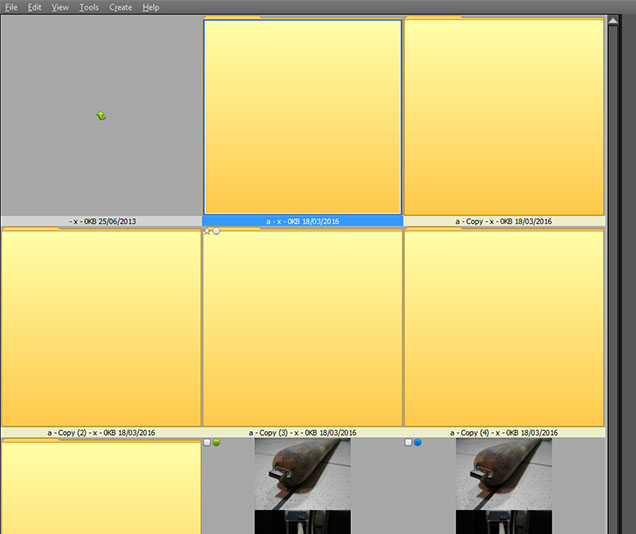Click the scrollbar up arrow
The width and height of the screenshot is (636, 534).
pyautogui.click(x=613, y=21)
